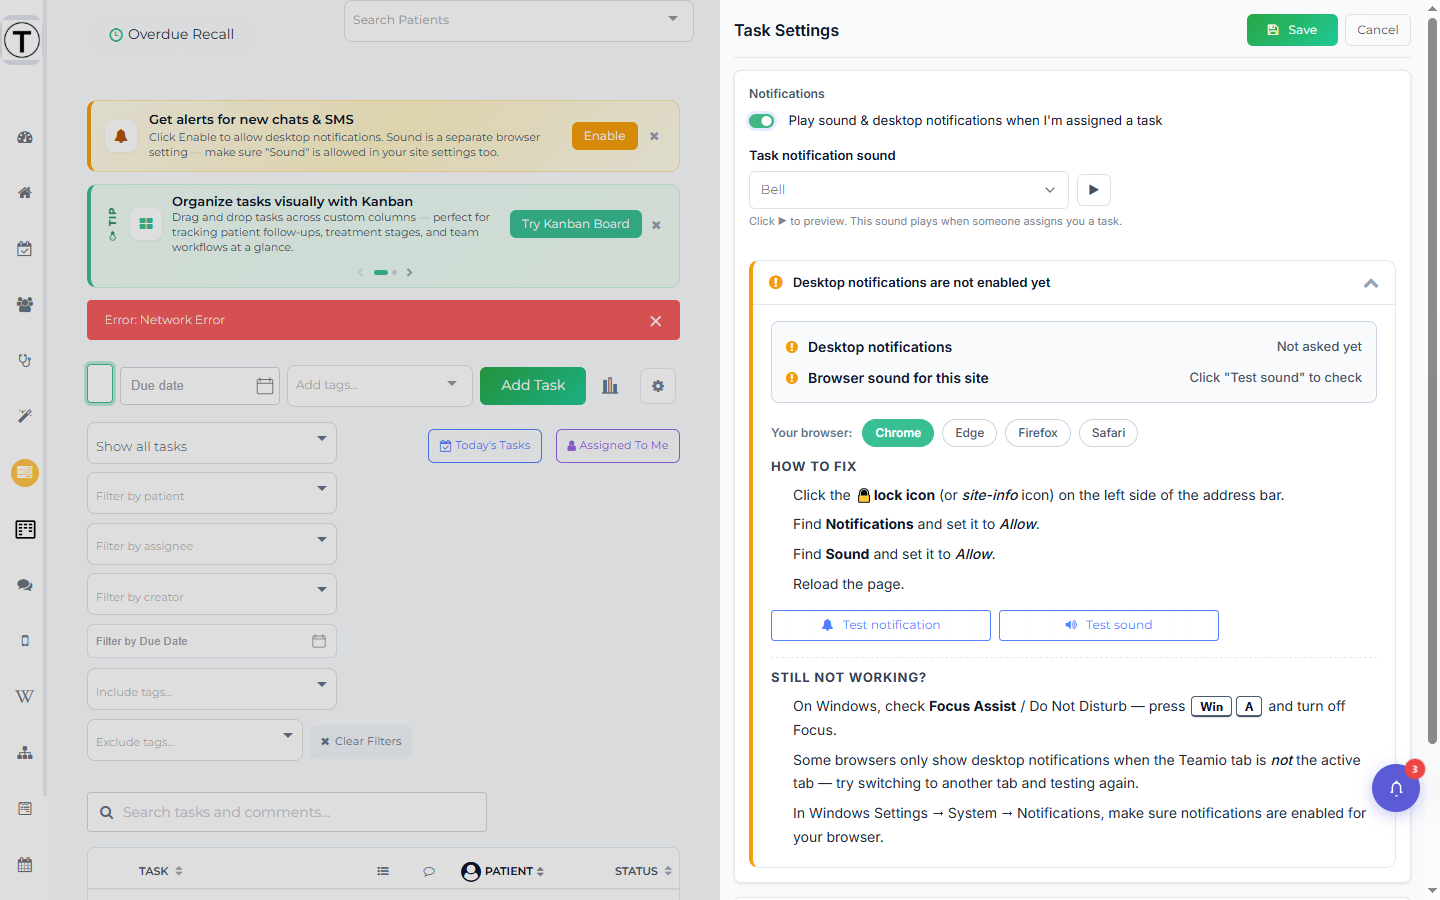Image resolution: width=1440 pixels, height=900 pixels.
Task: Preview the Bell notification sound
Action: [x=1094, y=190]
